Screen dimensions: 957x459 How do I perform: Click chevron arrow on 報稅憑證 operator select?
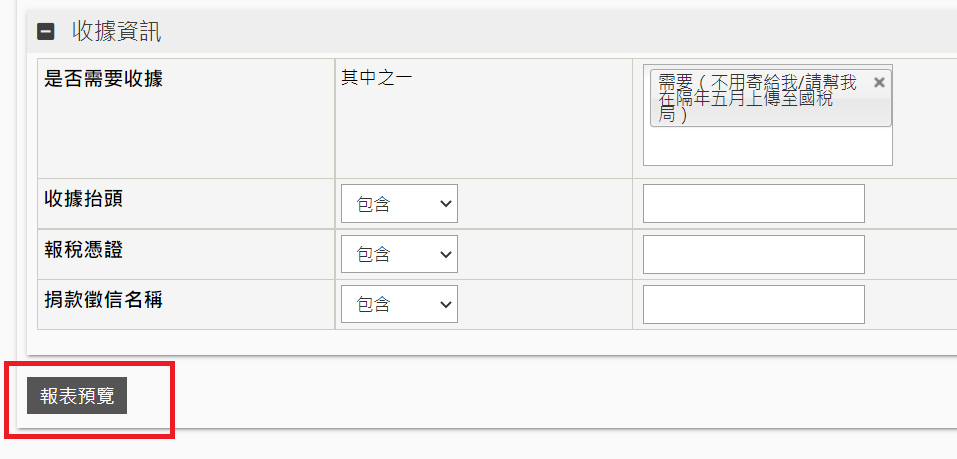446,254
